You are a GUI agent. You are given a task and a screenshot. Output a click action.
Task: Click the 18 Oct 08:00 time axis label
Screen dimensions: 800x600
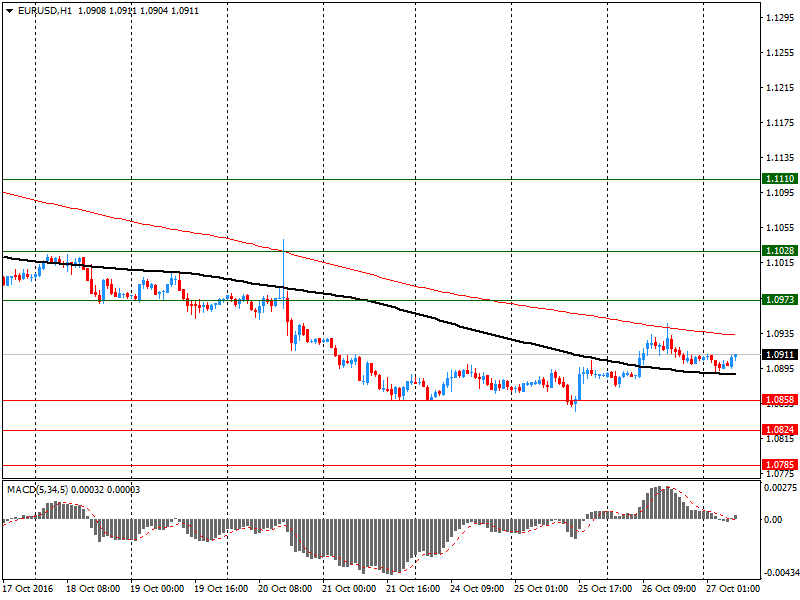click(x=93, y=589)
